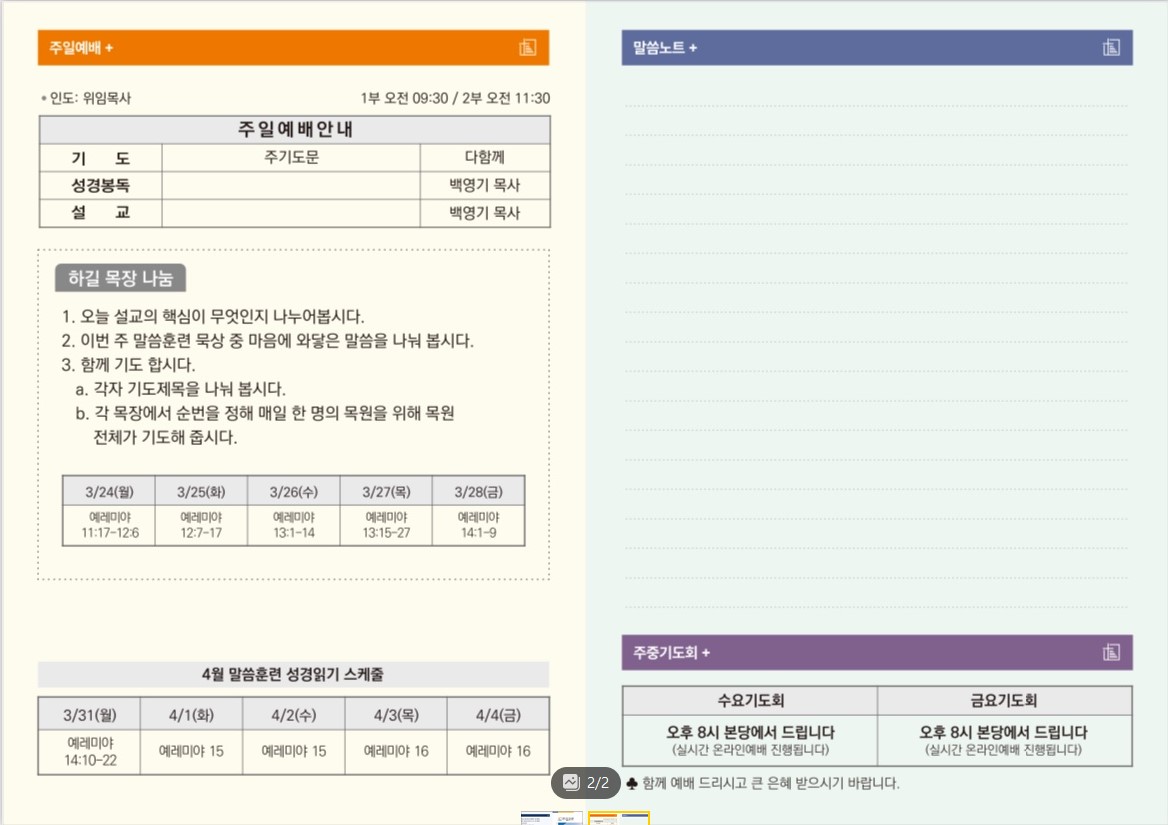This screenshot has height=825, width=1168.
Task: Click the document icon in 주일예배 header
Action: click(x=529, y=47)
